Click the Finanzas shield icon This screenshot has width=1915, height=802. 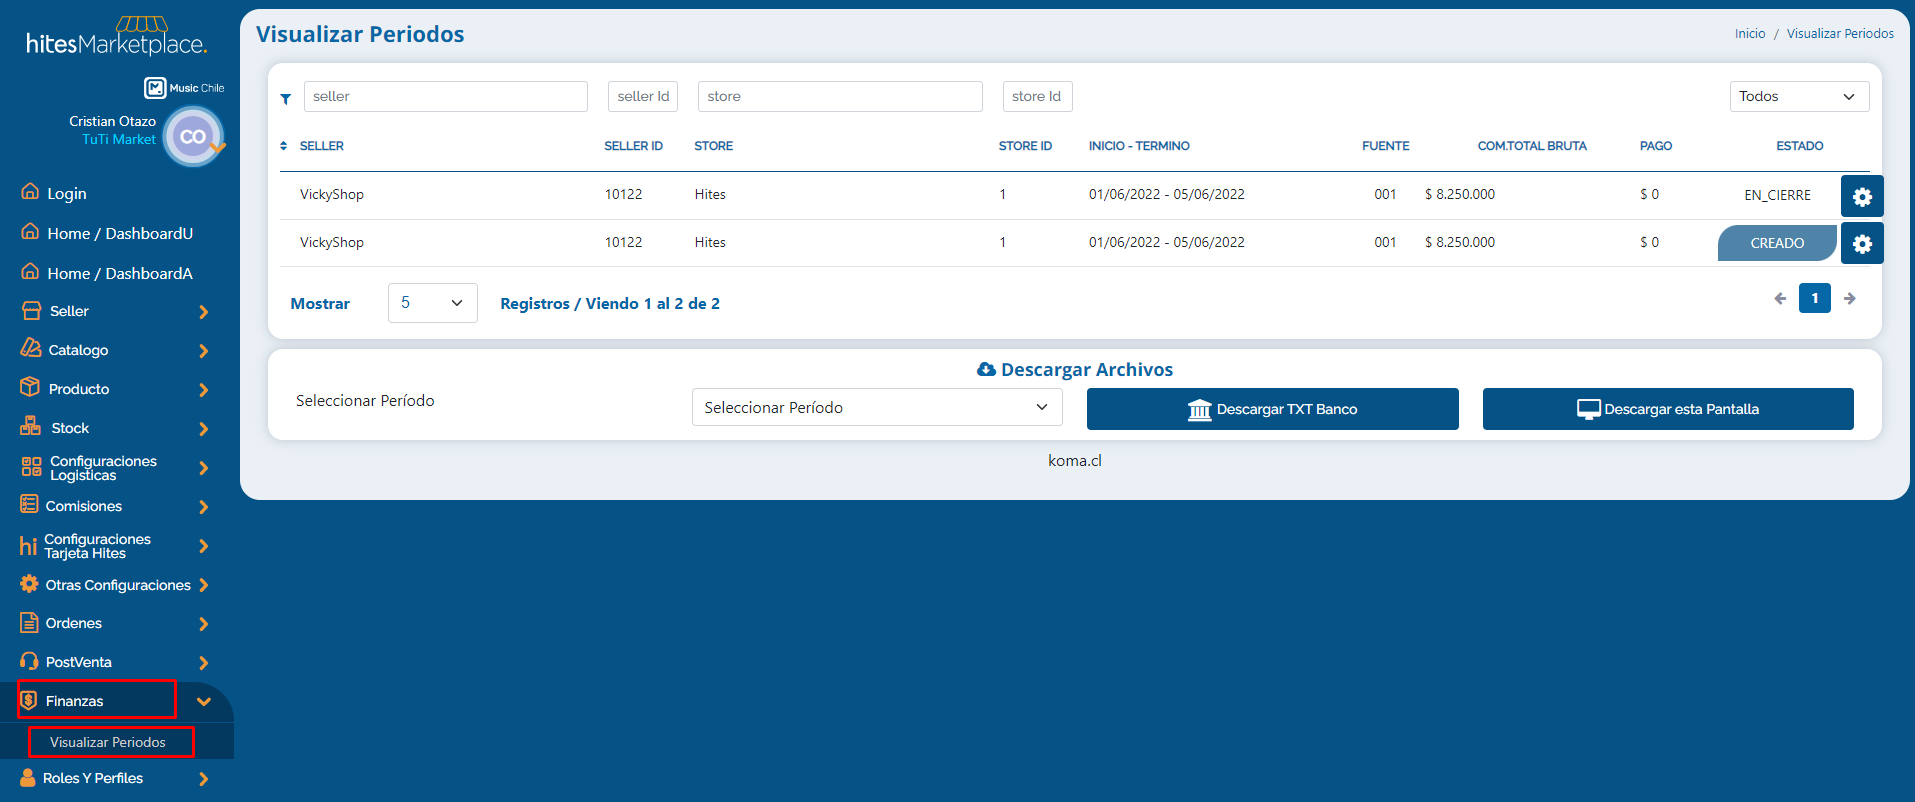pyautogui.click(x=29, y=700)
